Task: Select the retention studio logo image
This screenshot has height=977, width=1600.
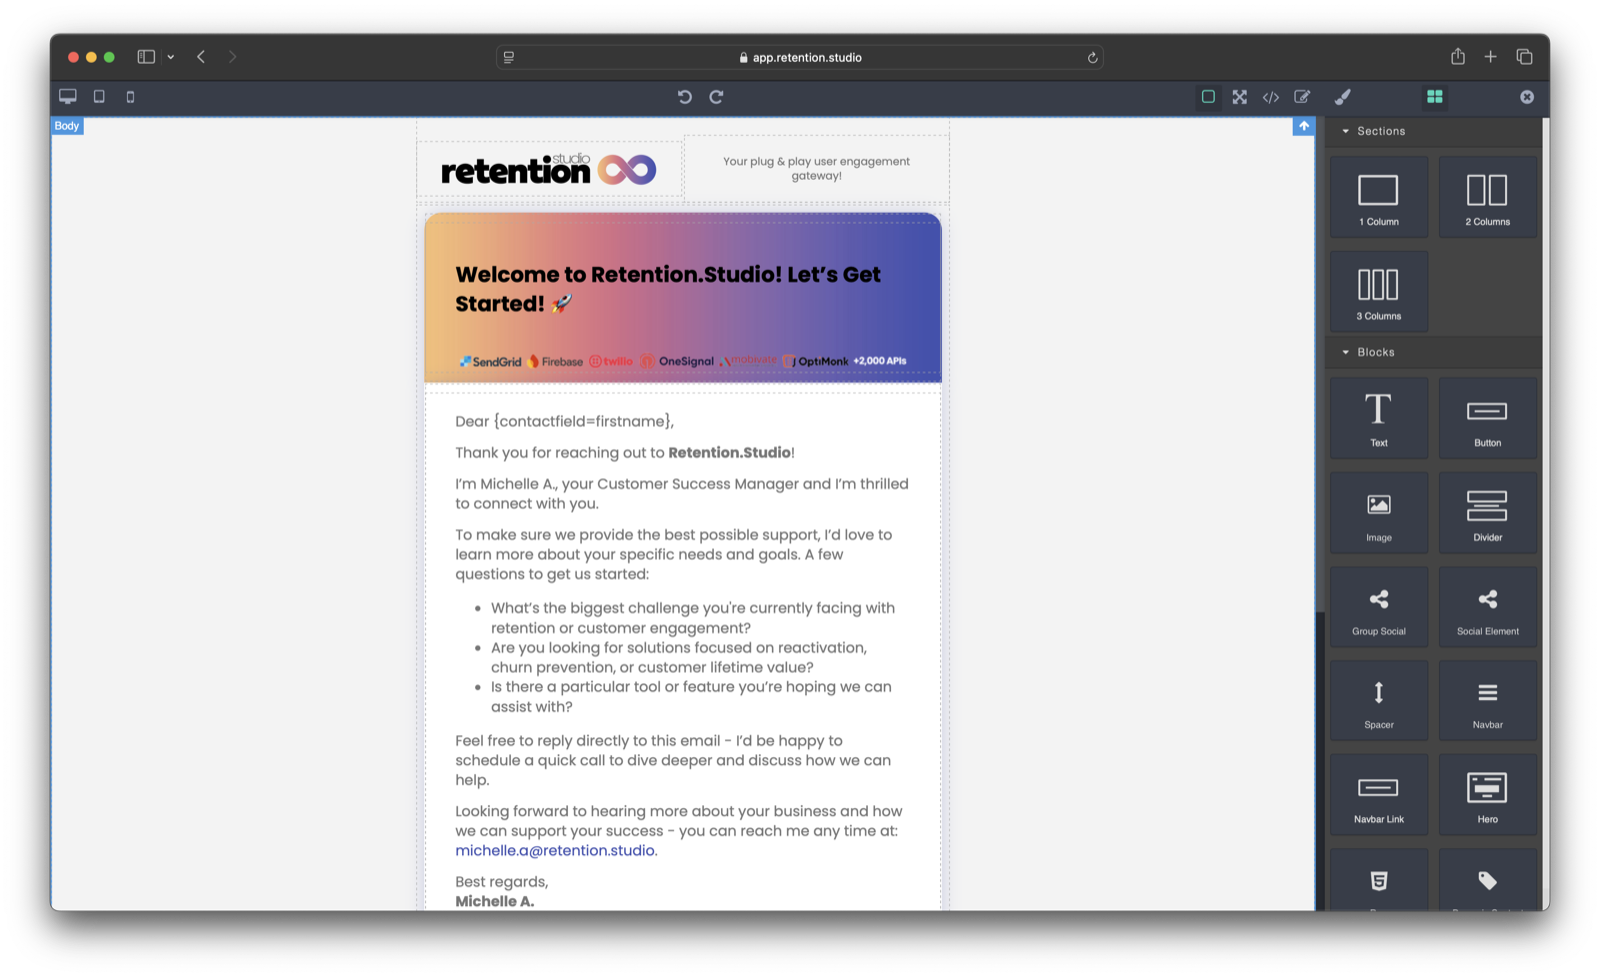Action: click(x=549, y=170)
